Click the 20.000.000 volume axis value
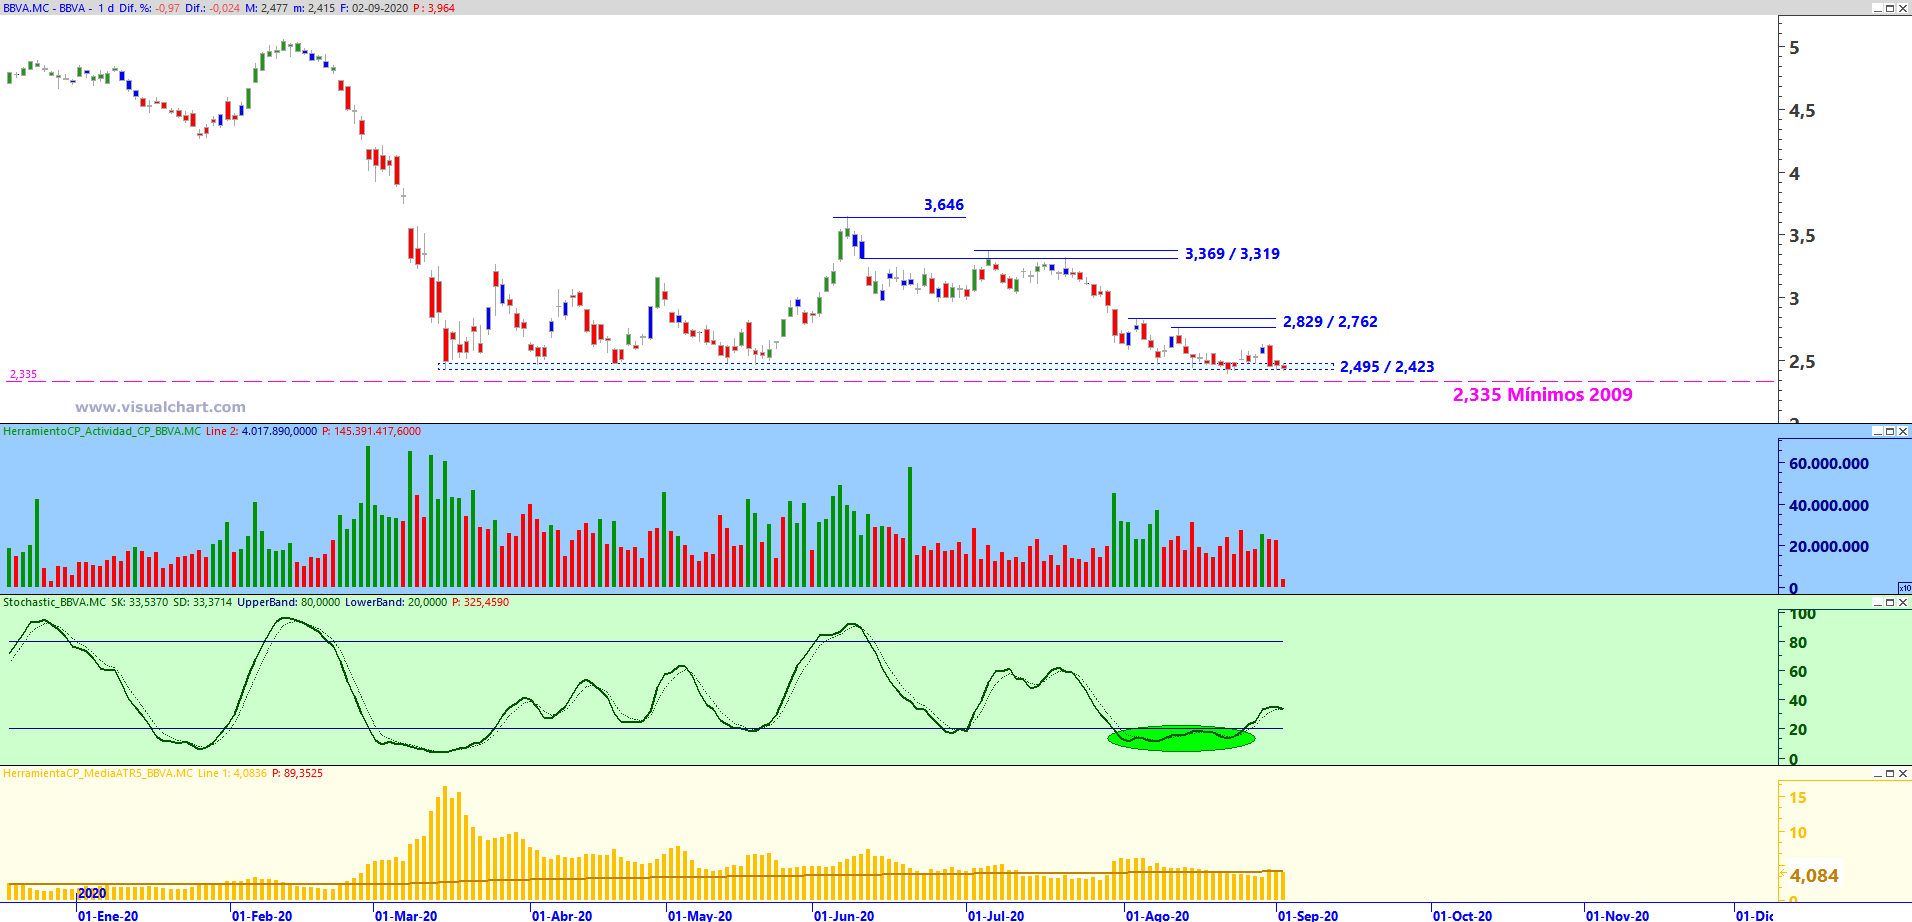 pyautogui.click(x=1829, y=547)
